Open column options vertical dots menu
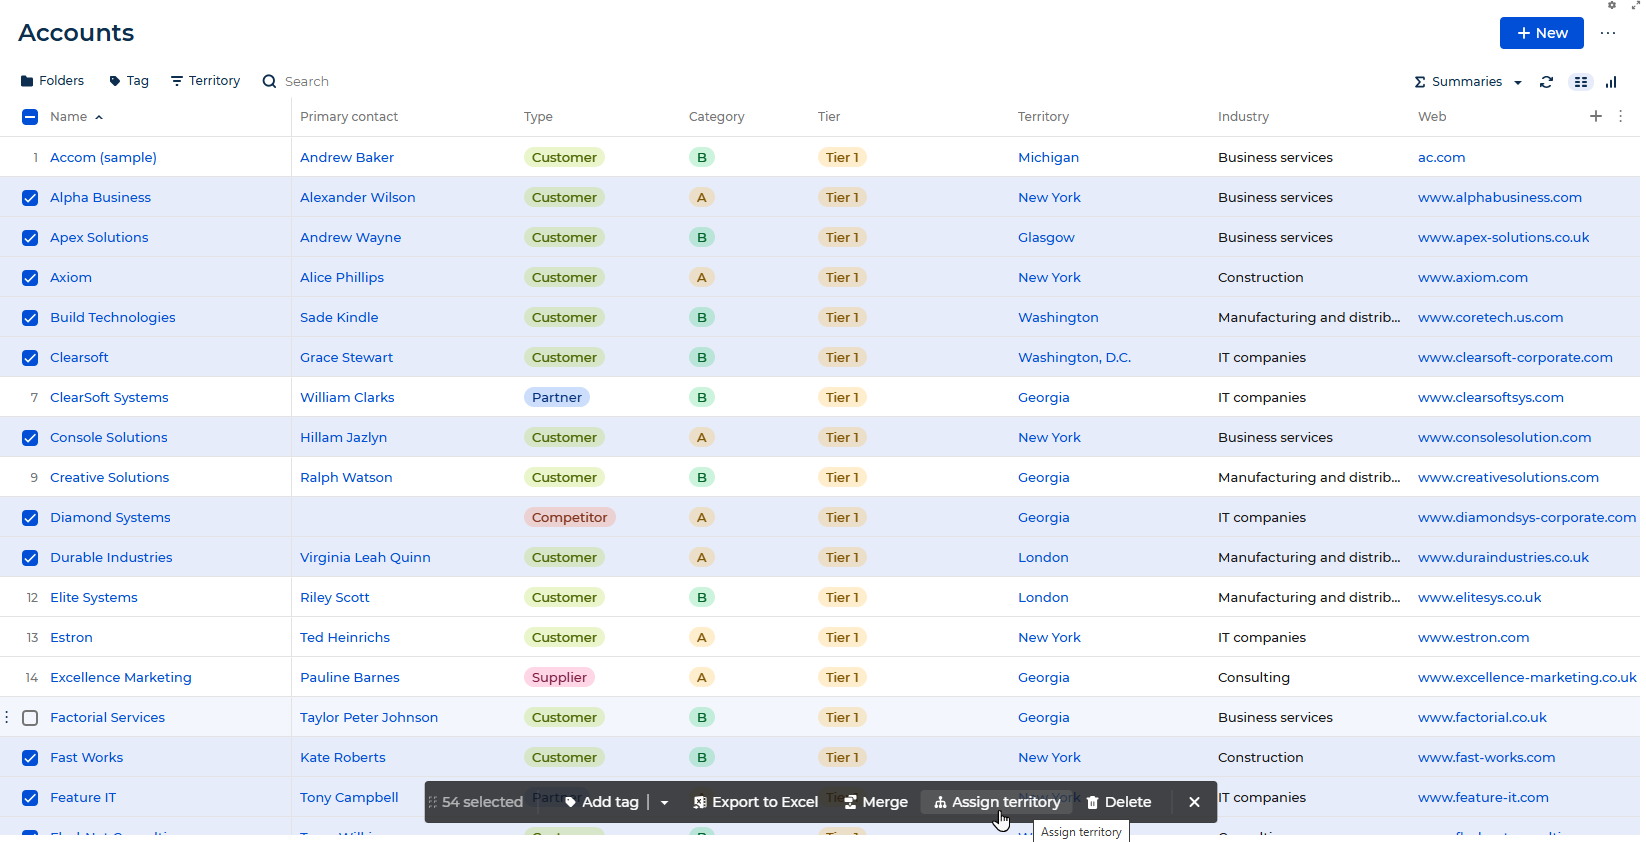The width and height of the screenshot is (1646, 842). tap(1621, 116)
